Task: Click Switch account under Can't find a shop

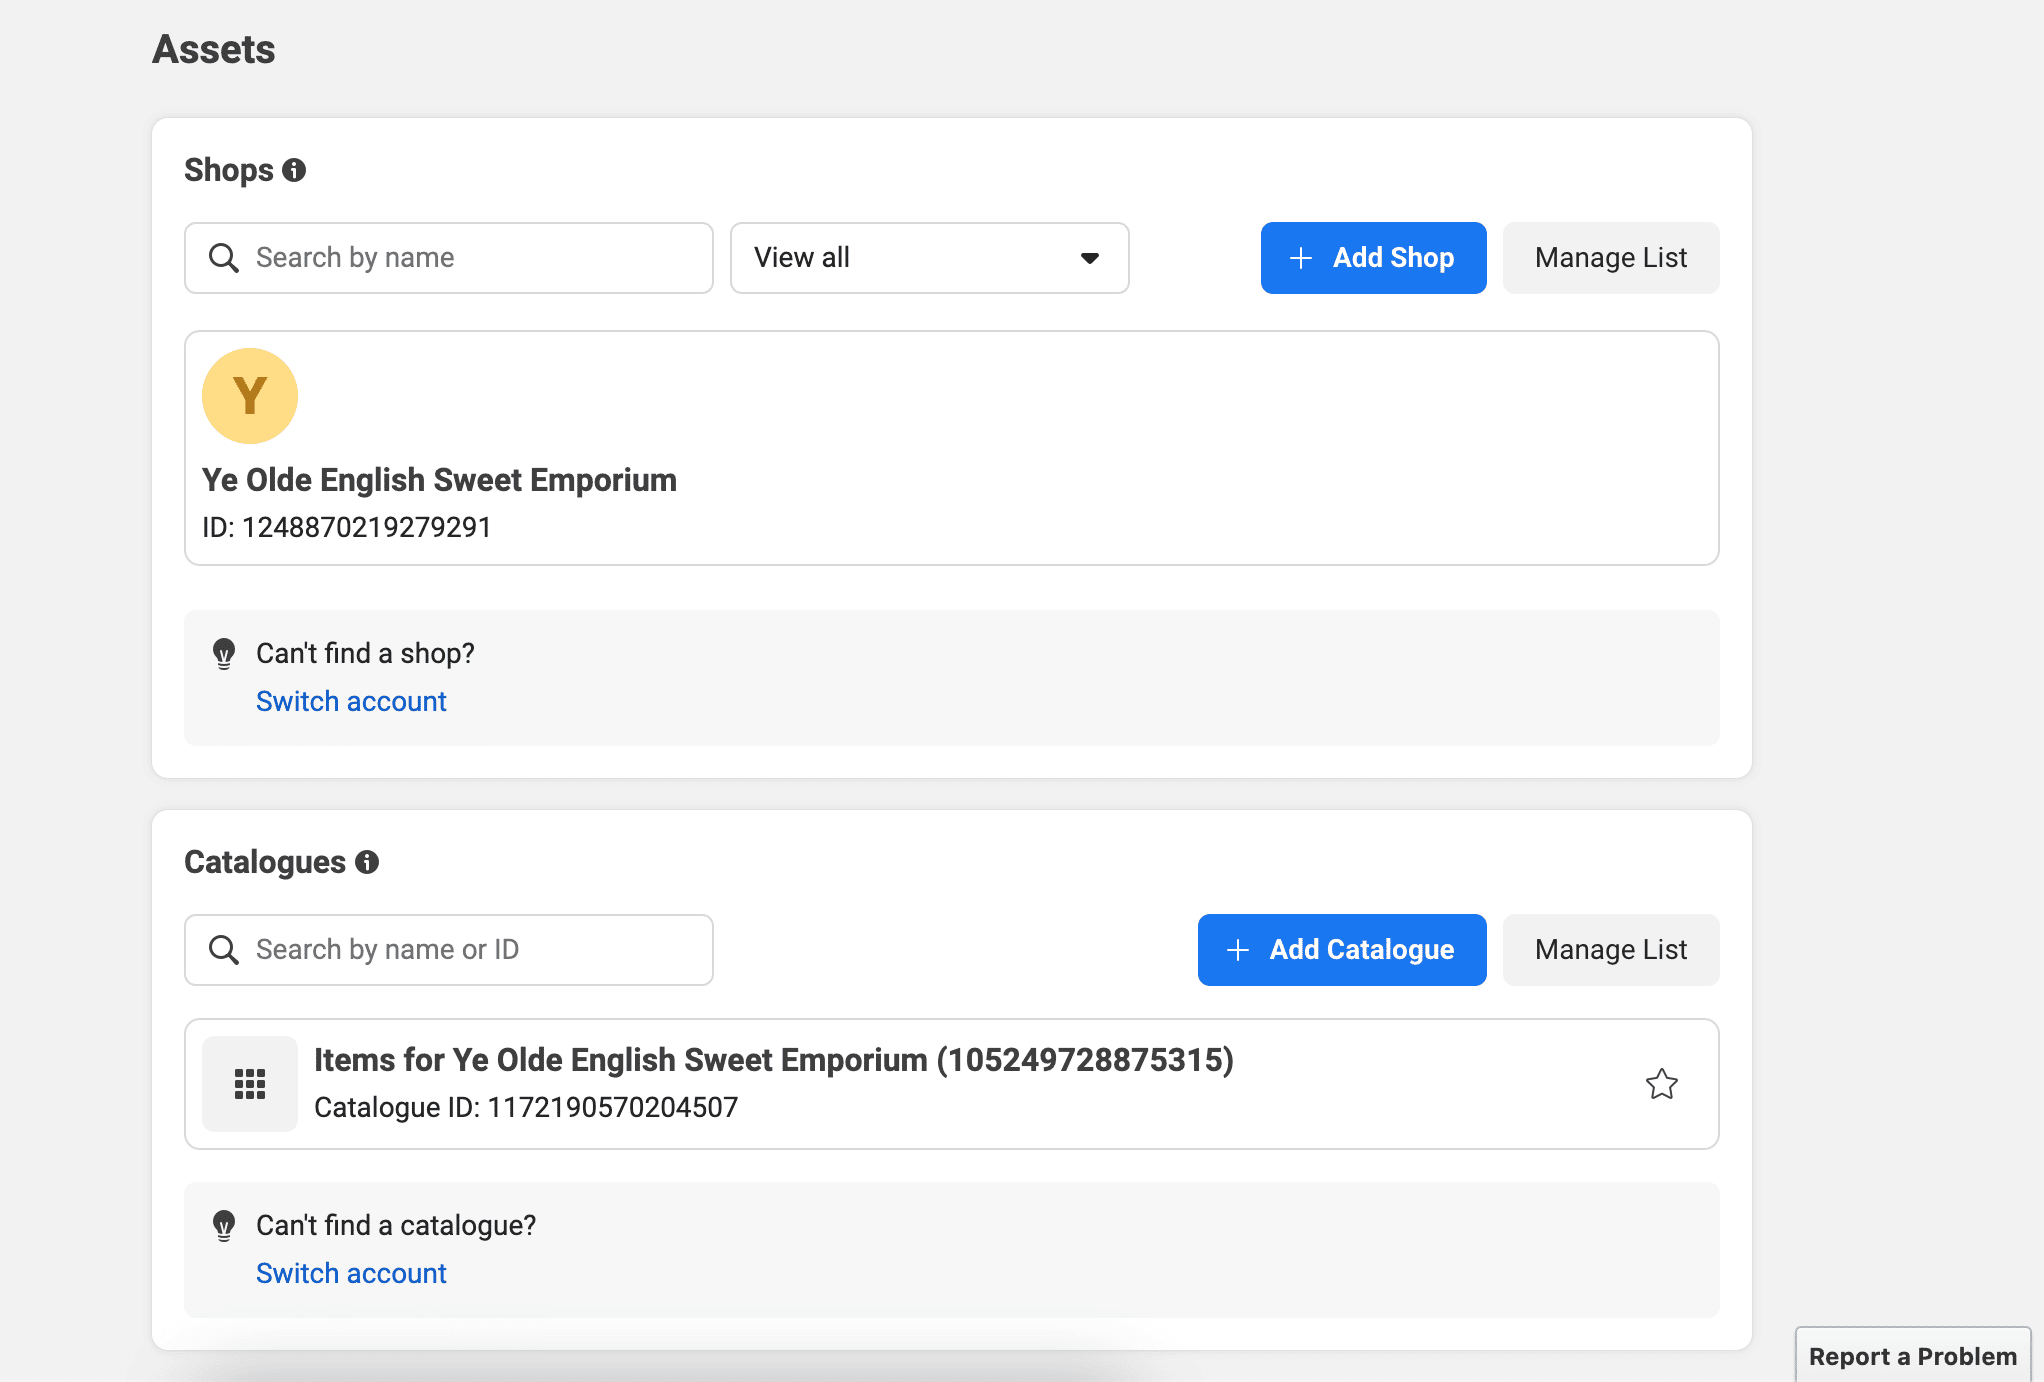Action: [x=351, y=702]
